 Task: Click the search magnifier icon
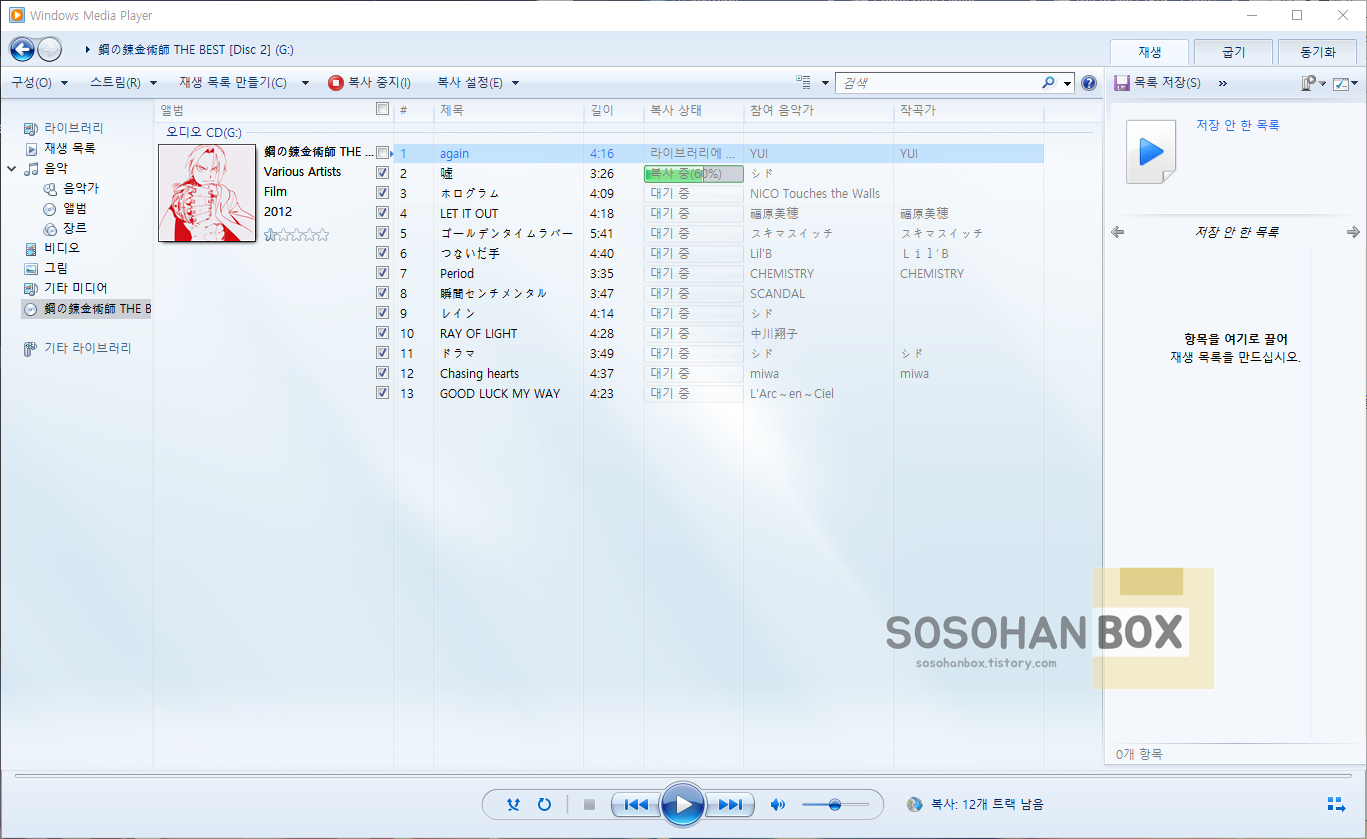1048,83
